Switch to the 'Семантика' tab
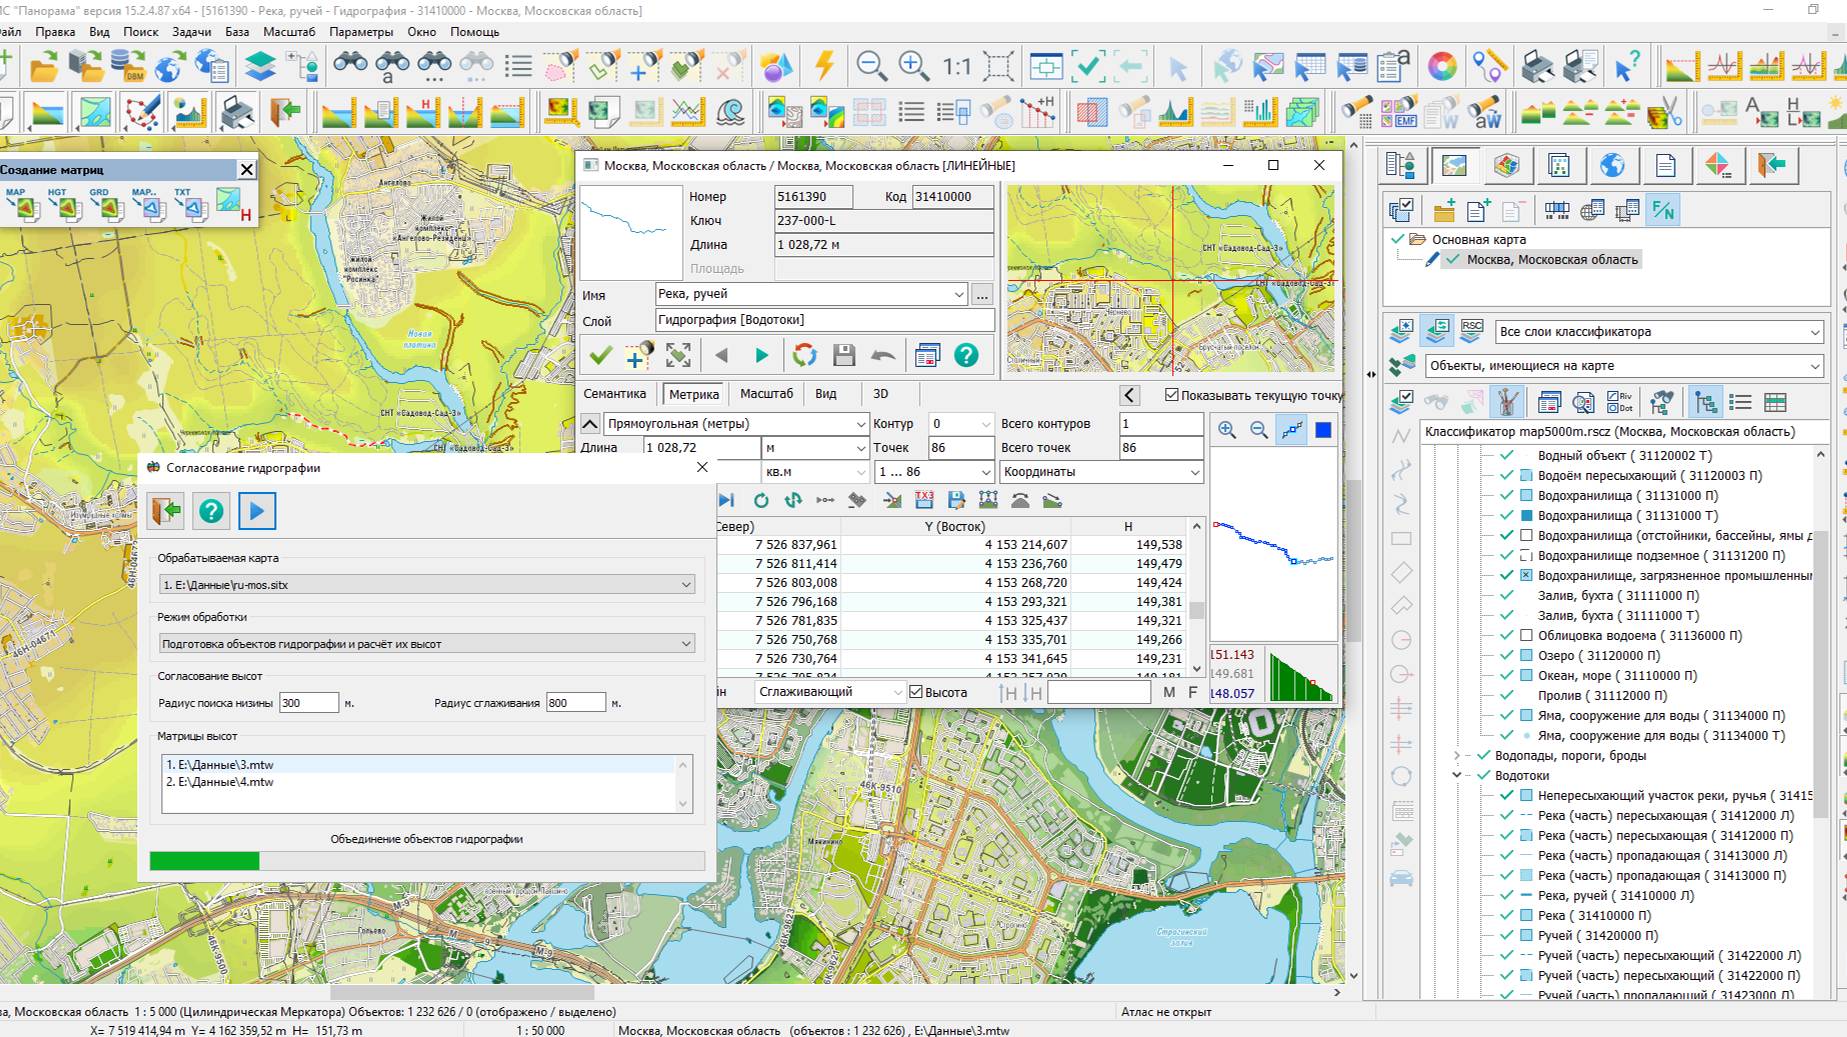The width and height of the screenshot is (1847, 1037). pos(615,394)
